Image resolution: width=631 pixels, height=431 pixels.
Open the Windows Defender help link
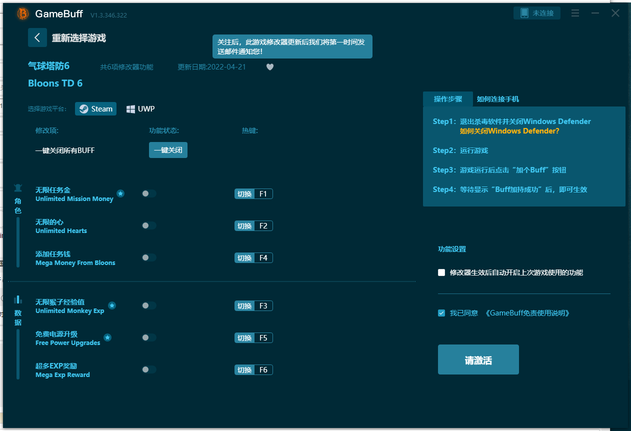coord(509,131)
